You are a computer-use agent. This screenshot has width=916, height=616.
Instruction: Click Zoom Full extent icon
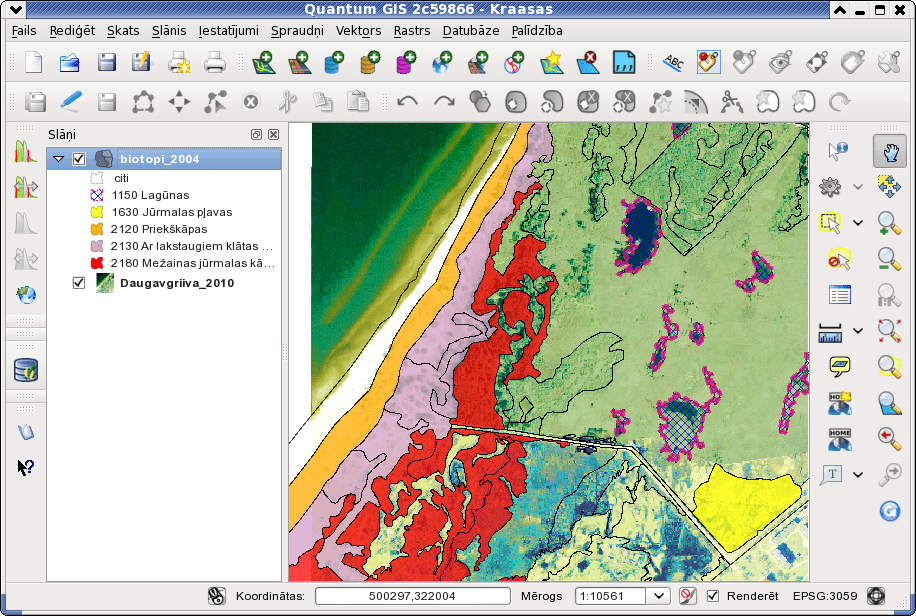(x=889, y=331)
